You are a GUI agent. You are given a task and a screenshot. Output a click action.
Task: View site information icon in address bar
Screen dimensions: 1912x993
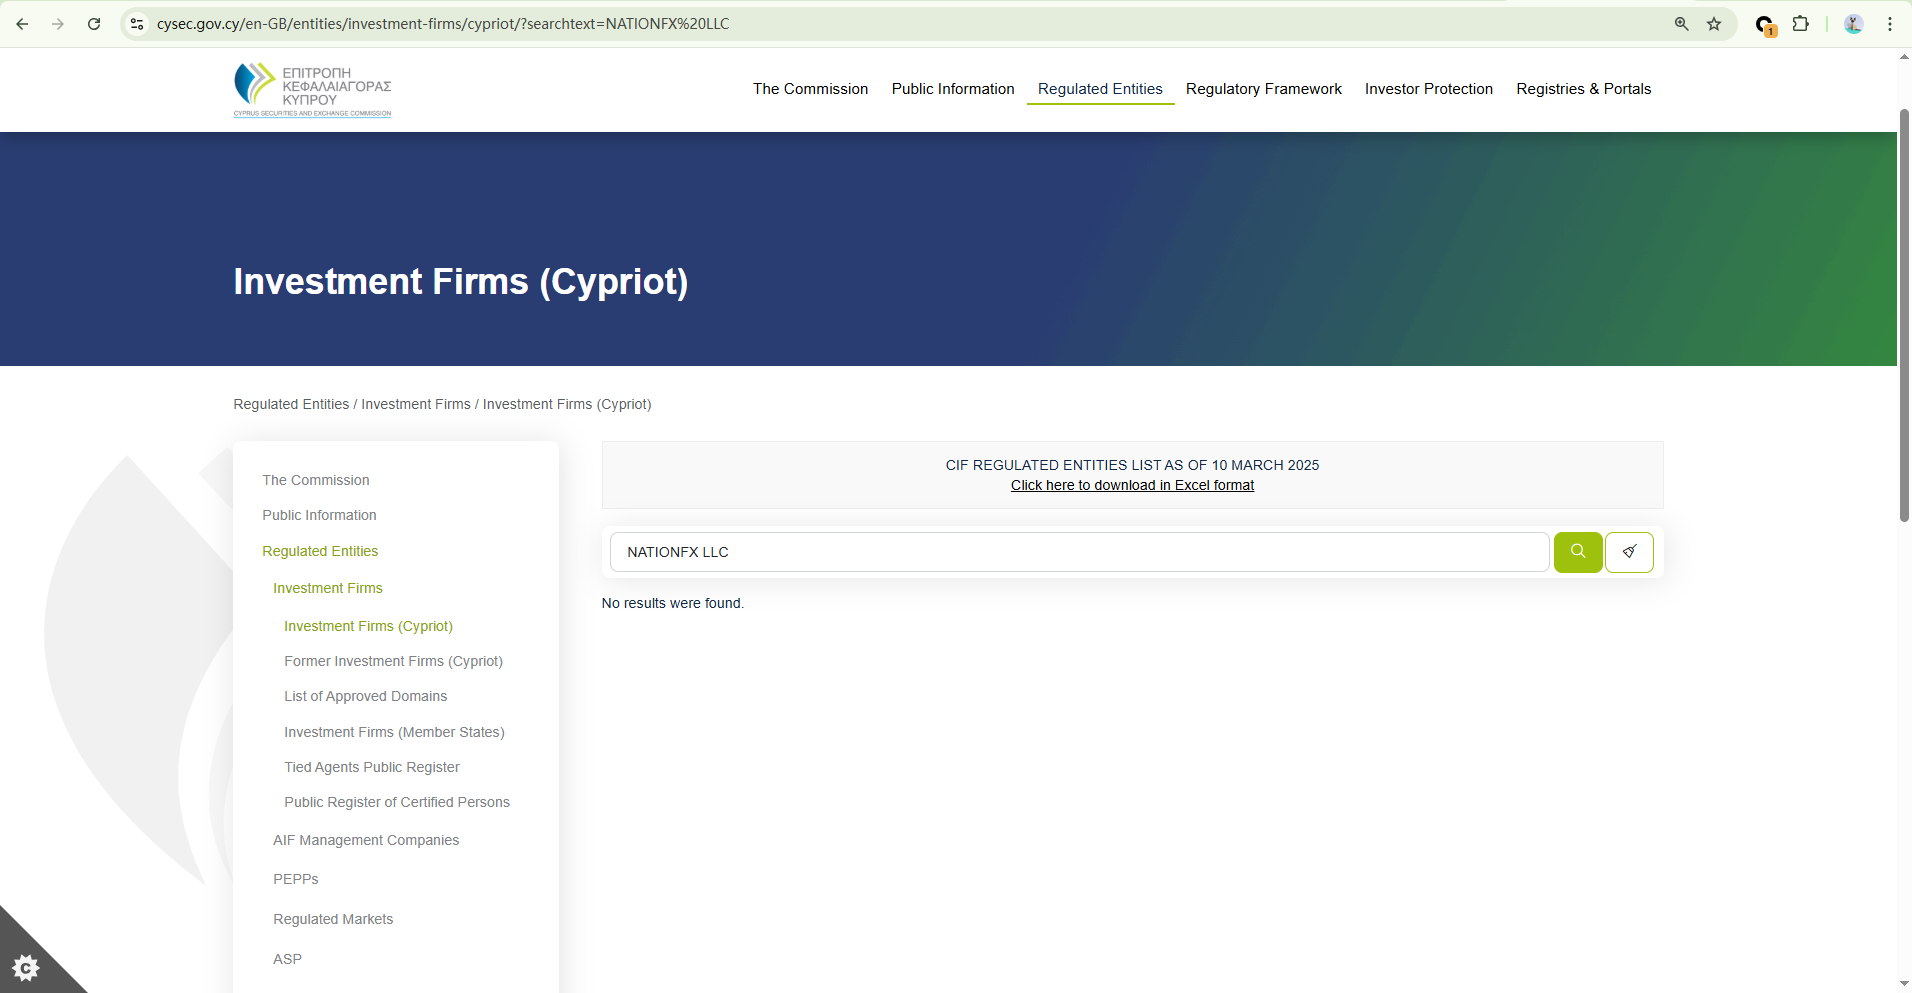137,24
